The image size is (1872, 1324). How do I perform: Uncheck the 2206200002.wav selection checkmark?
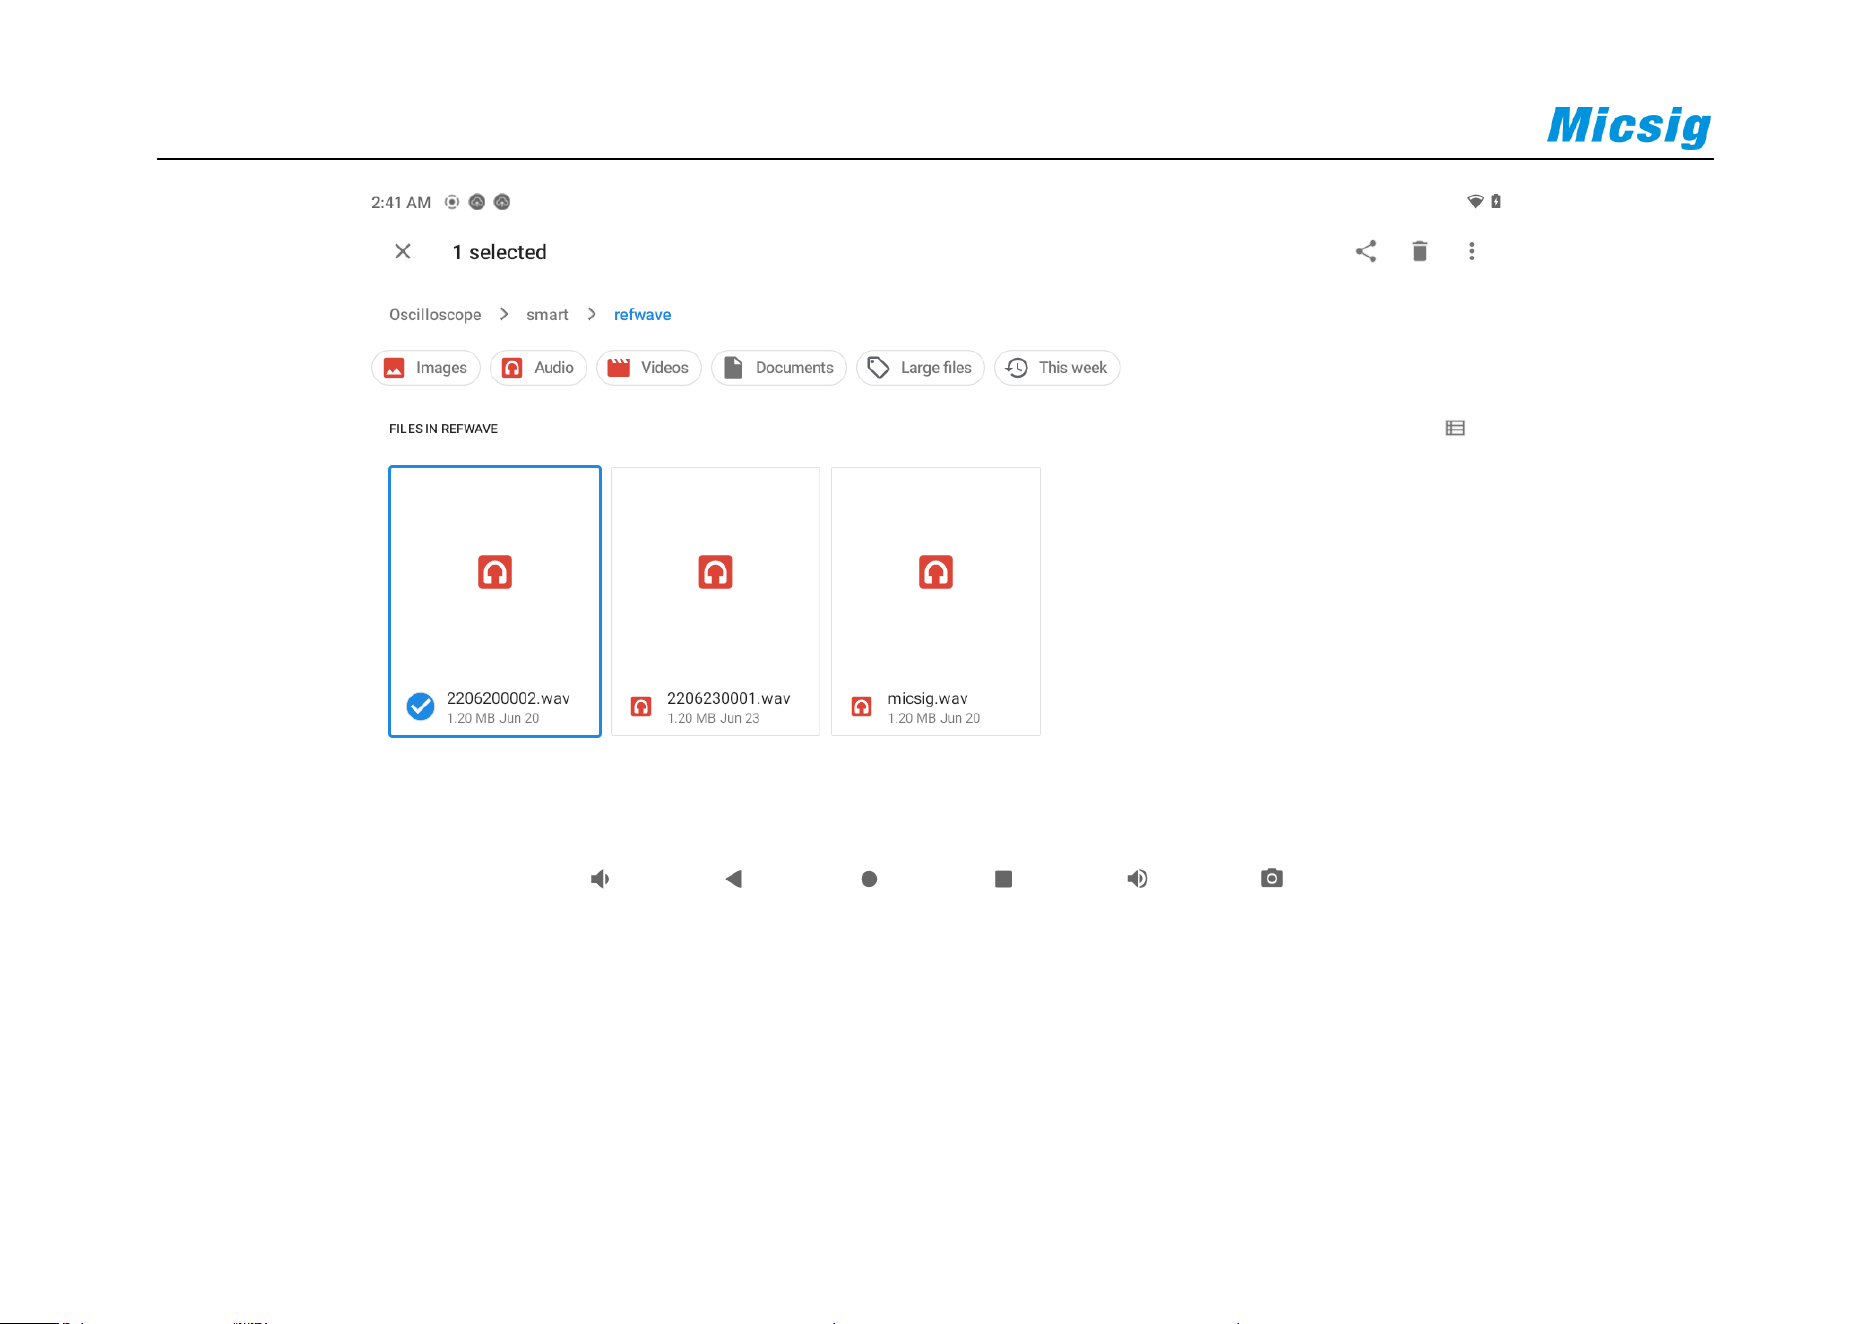tap(420, 706)
